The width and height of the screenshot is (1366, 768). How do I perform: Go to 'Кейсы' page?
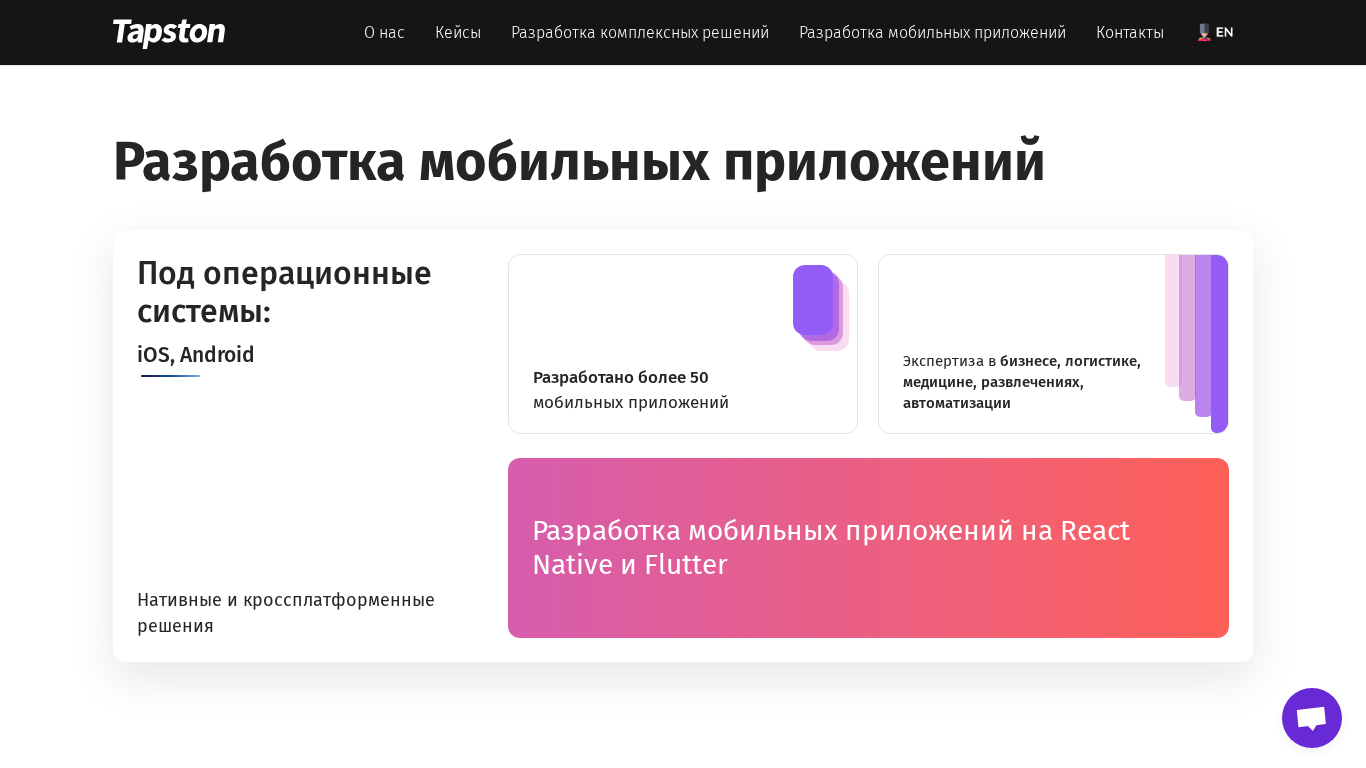(458, 33)
